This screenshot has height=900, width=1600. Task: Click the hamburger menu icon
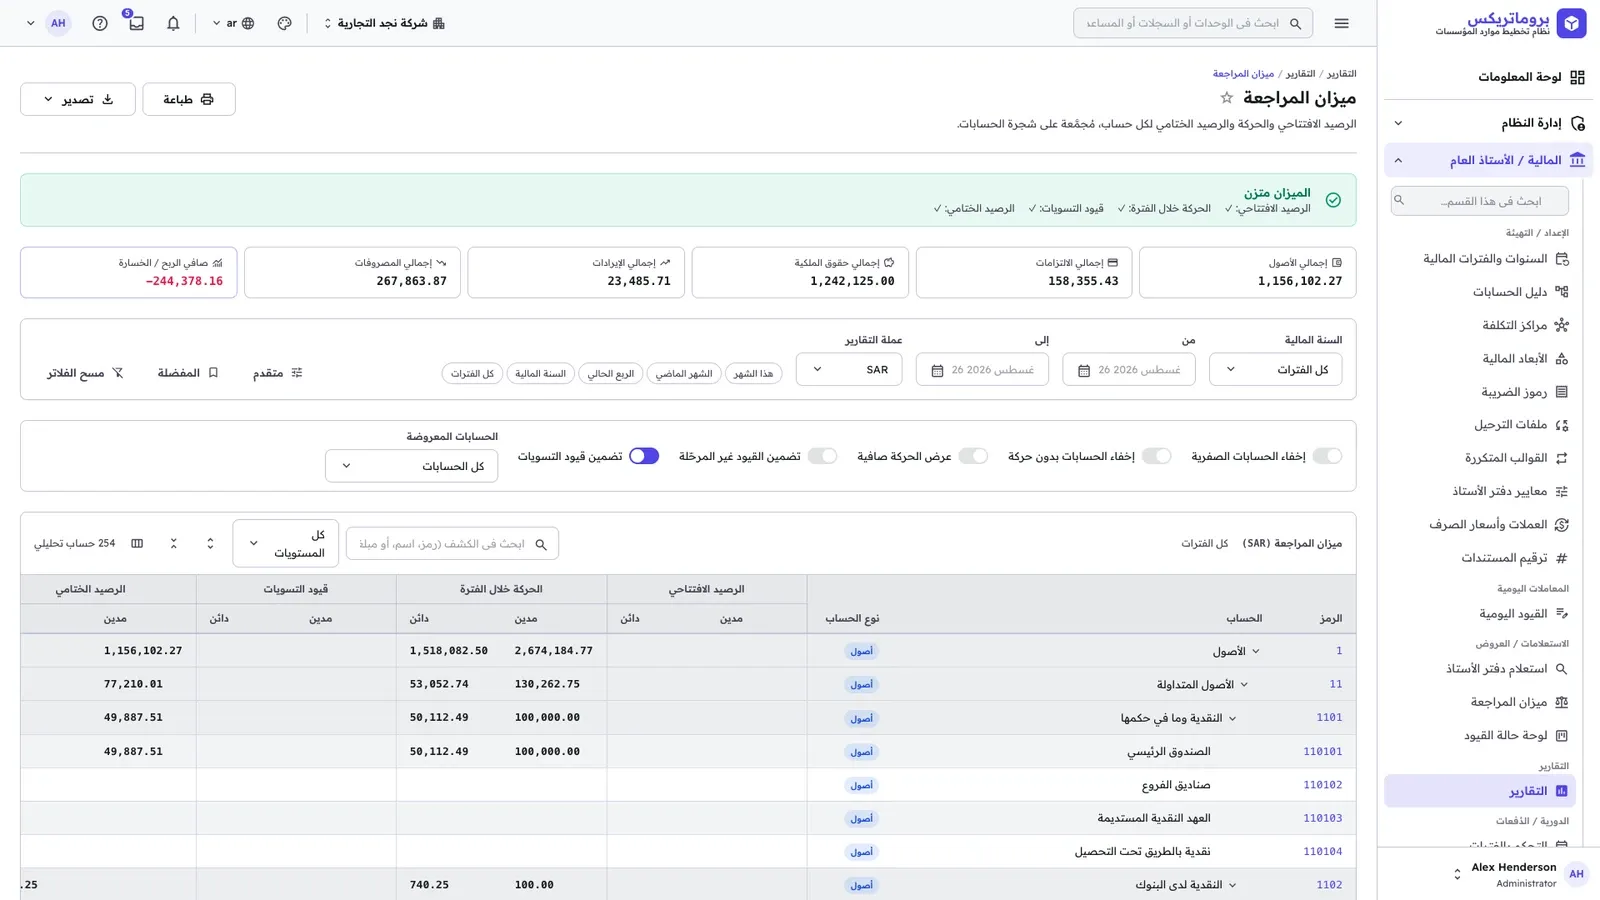click(x=1341, y=23)
